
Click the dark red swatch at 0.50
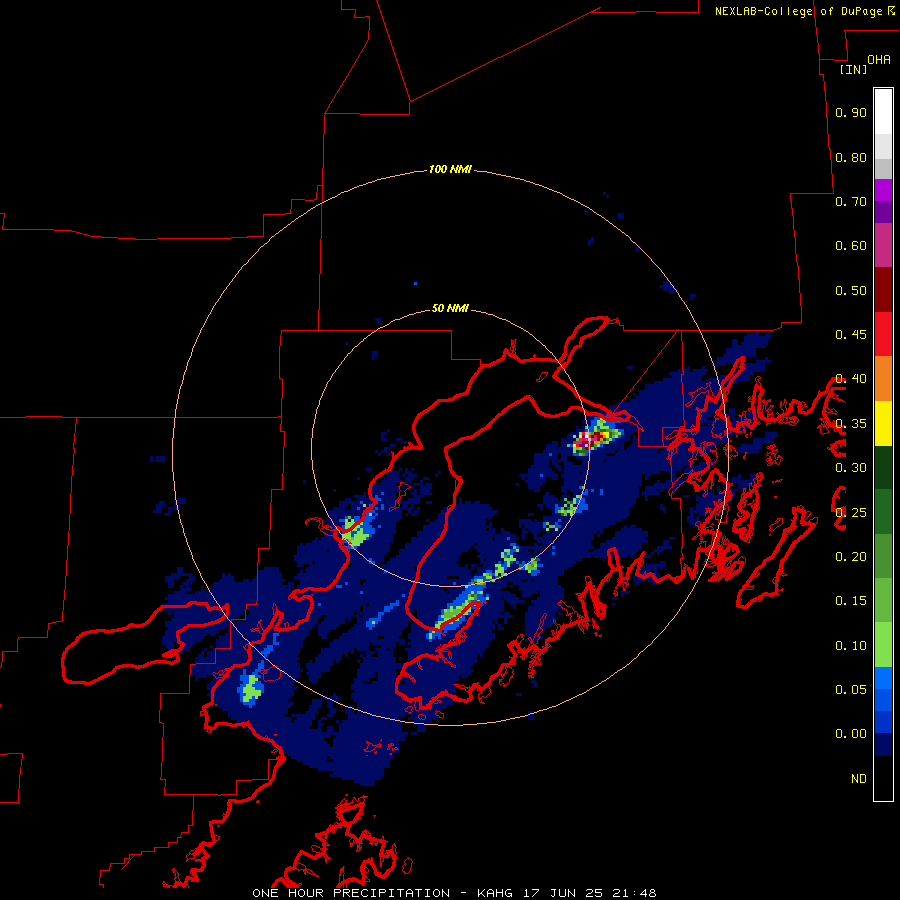[883, 290]
